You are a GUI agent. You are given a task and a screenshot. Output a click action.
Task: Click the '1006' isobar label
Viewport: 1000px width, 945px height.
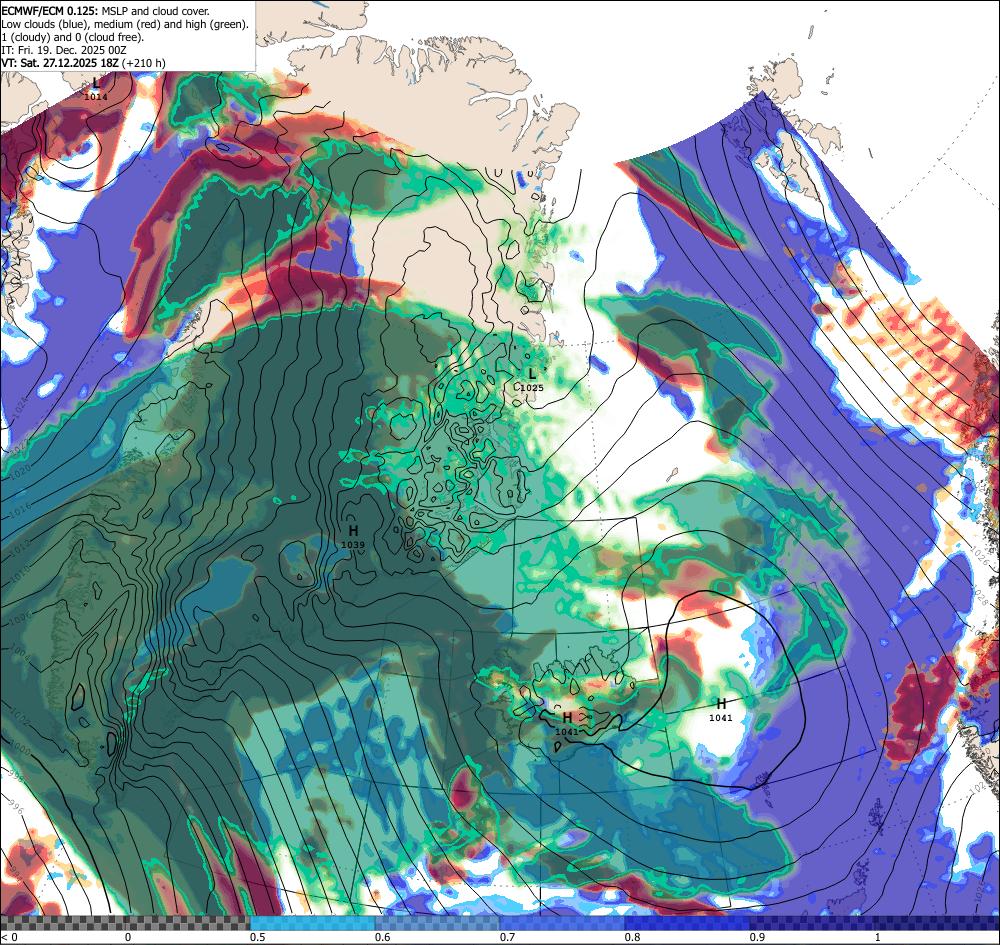pos(20,617)
